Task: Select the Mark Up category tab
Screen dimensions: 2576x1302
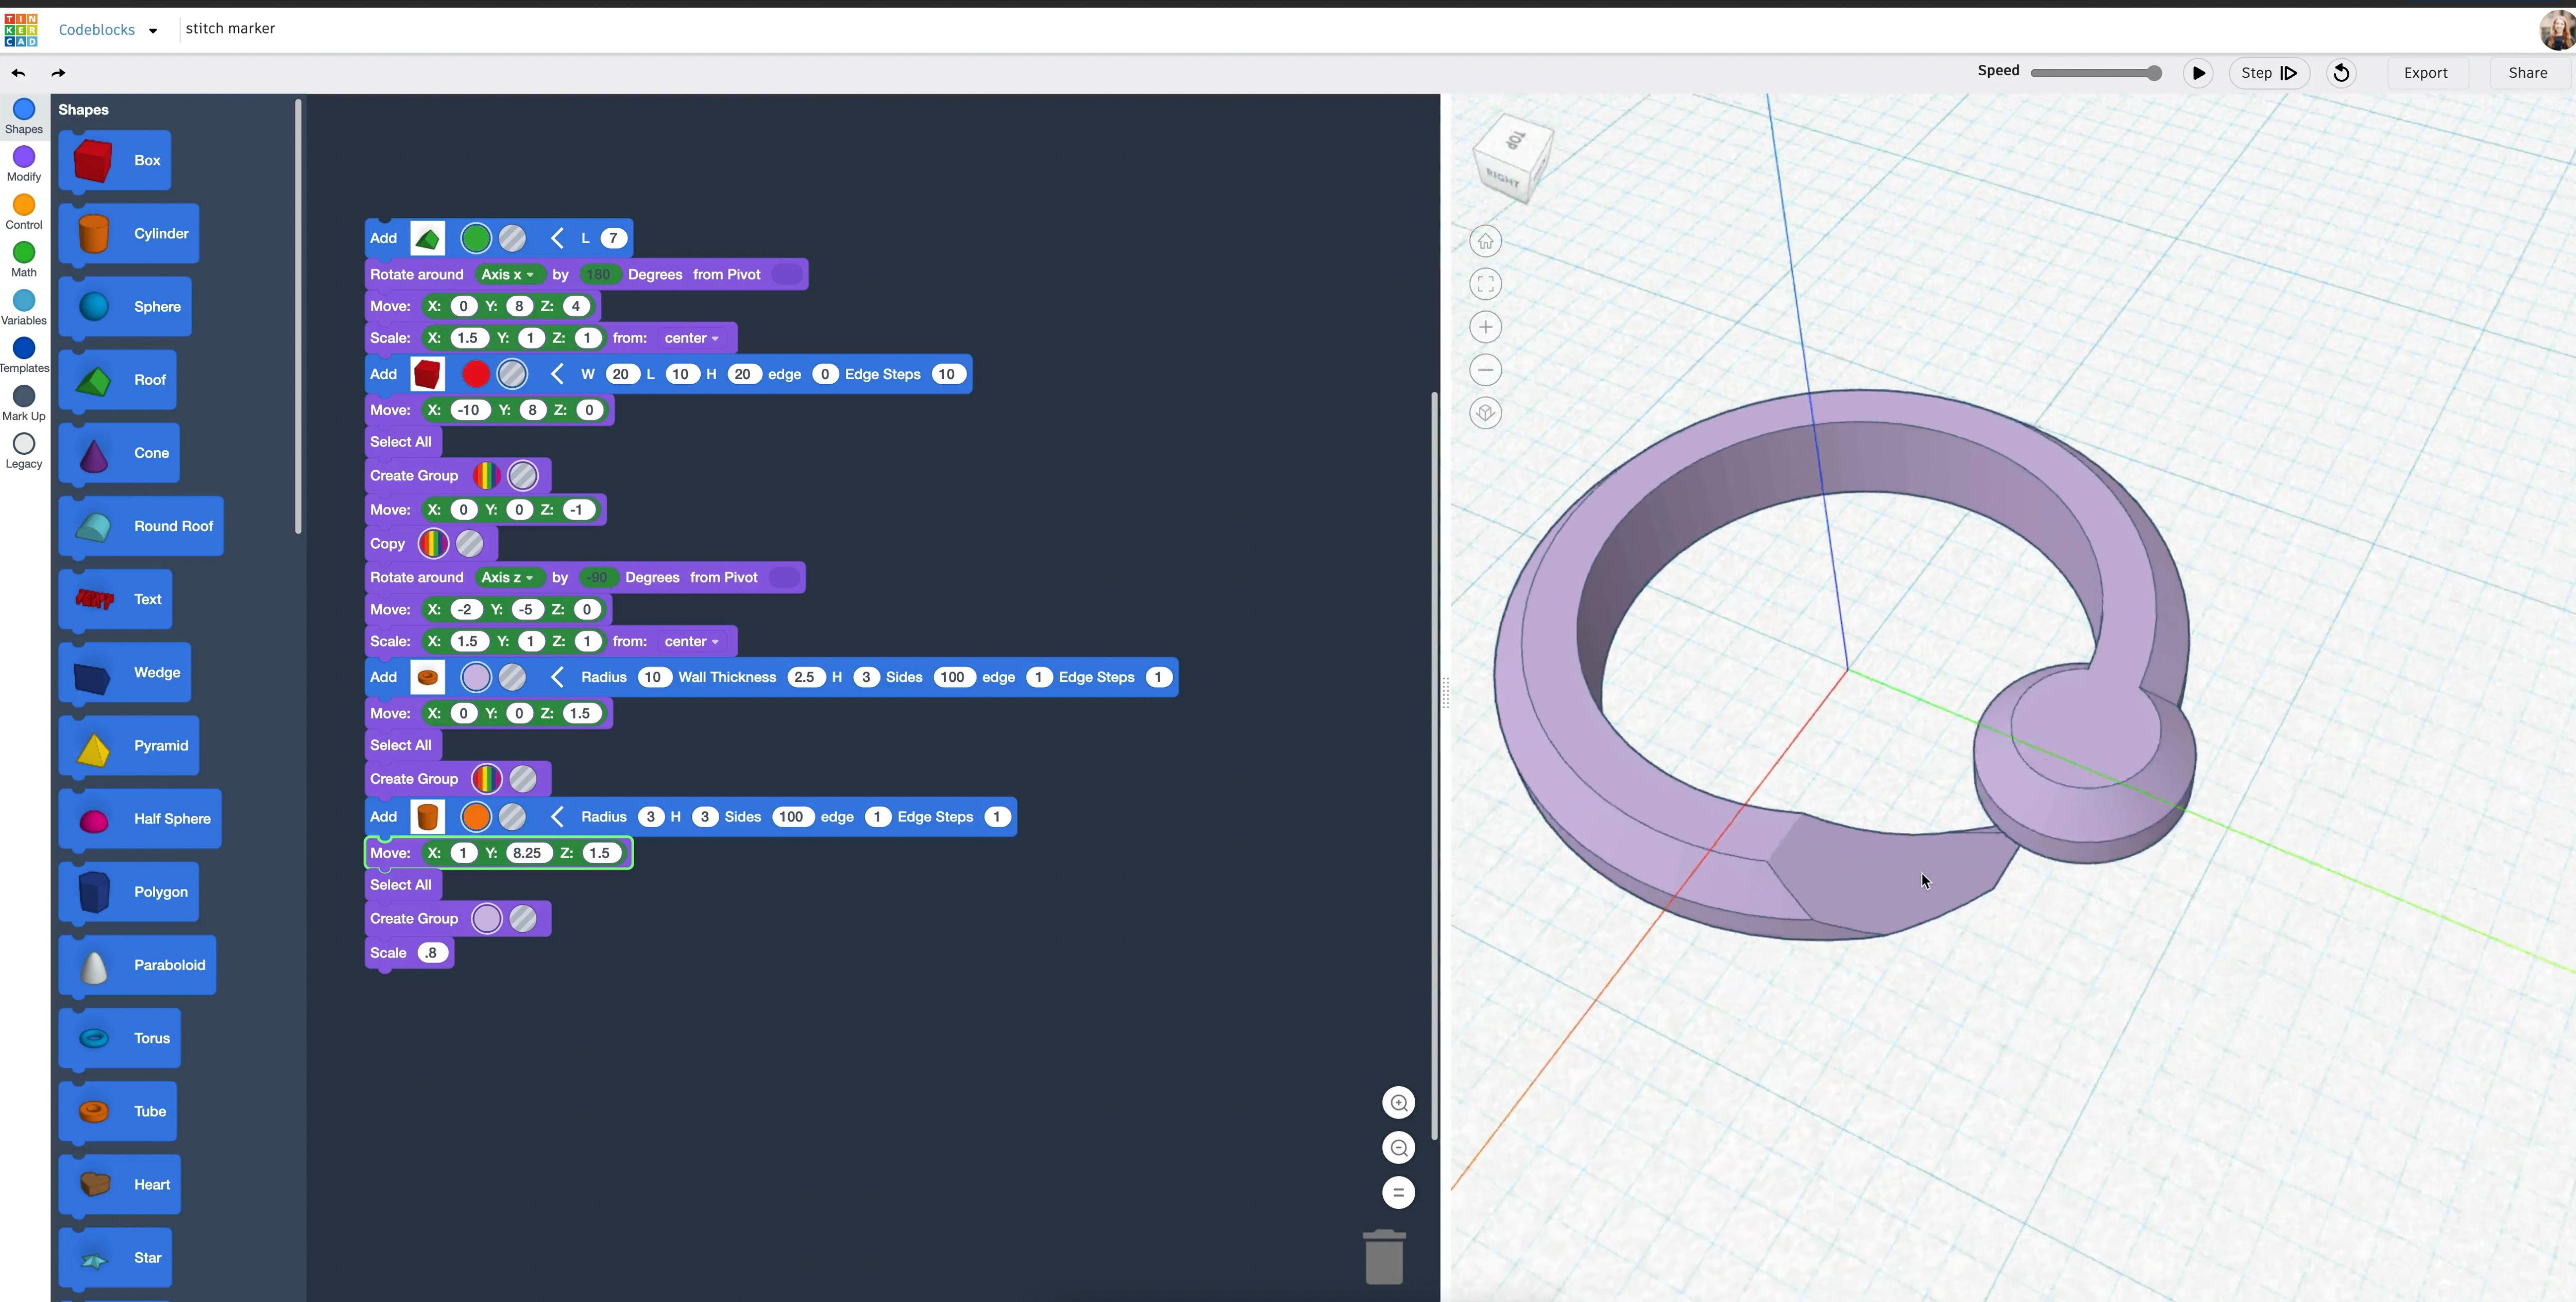Action: pyautogui.click(x=24, y=404)
